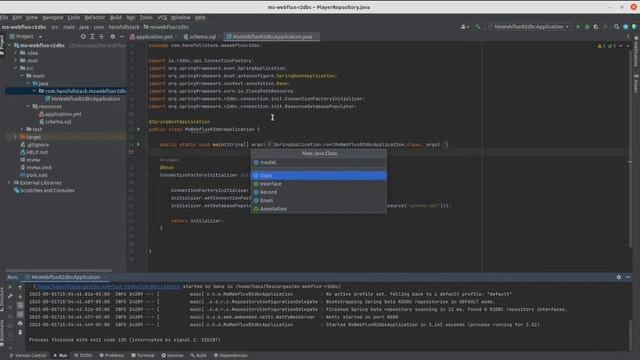Select HELP.md file in project tree

tap(34, 152)
